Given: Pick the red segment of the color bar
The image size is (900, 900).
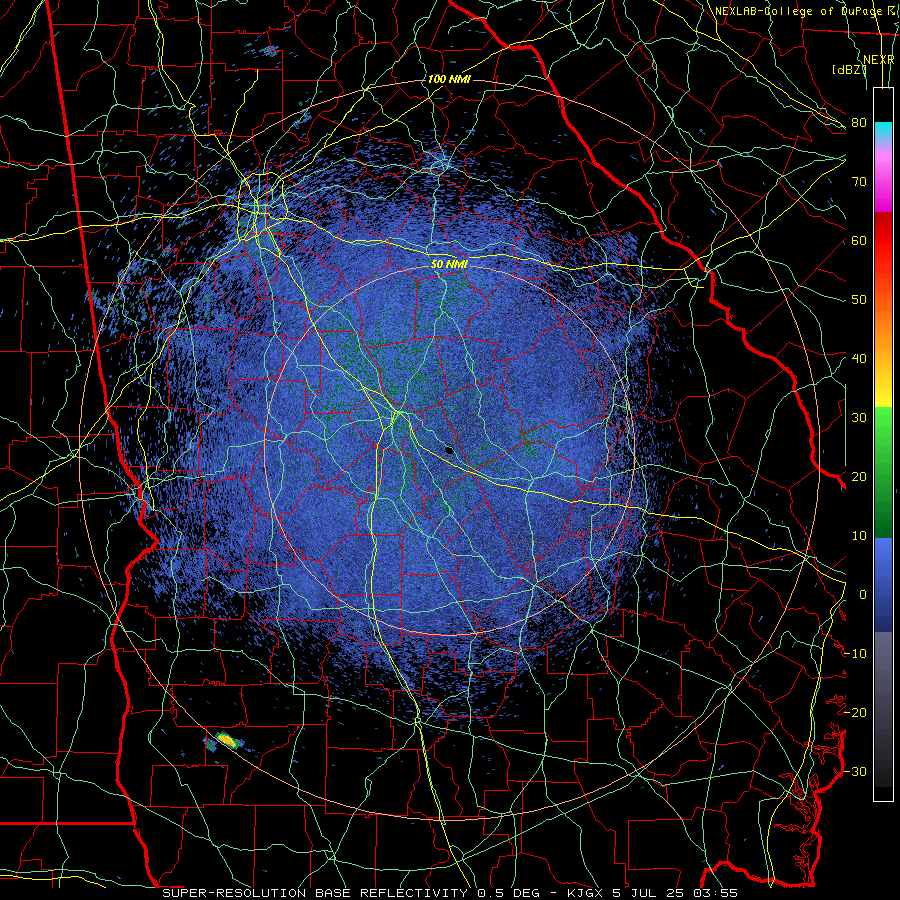Looking at the screenshot, I should tap(883, 241).
